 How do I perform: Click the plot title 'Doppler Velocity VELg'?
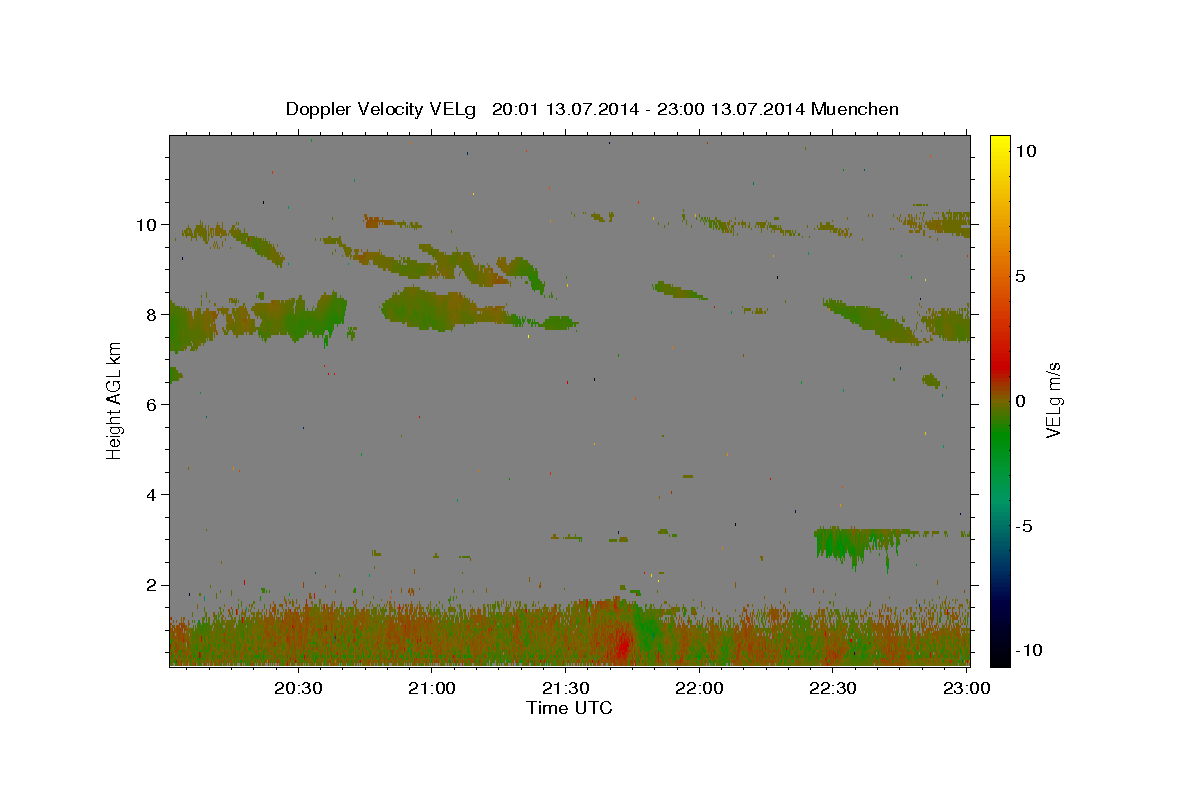point(381,109)
